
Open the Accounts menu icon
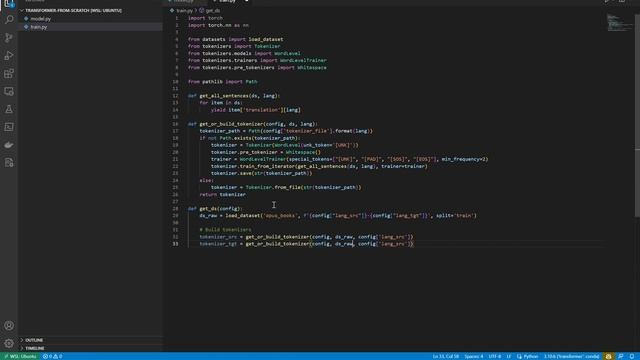pos(9,326)
